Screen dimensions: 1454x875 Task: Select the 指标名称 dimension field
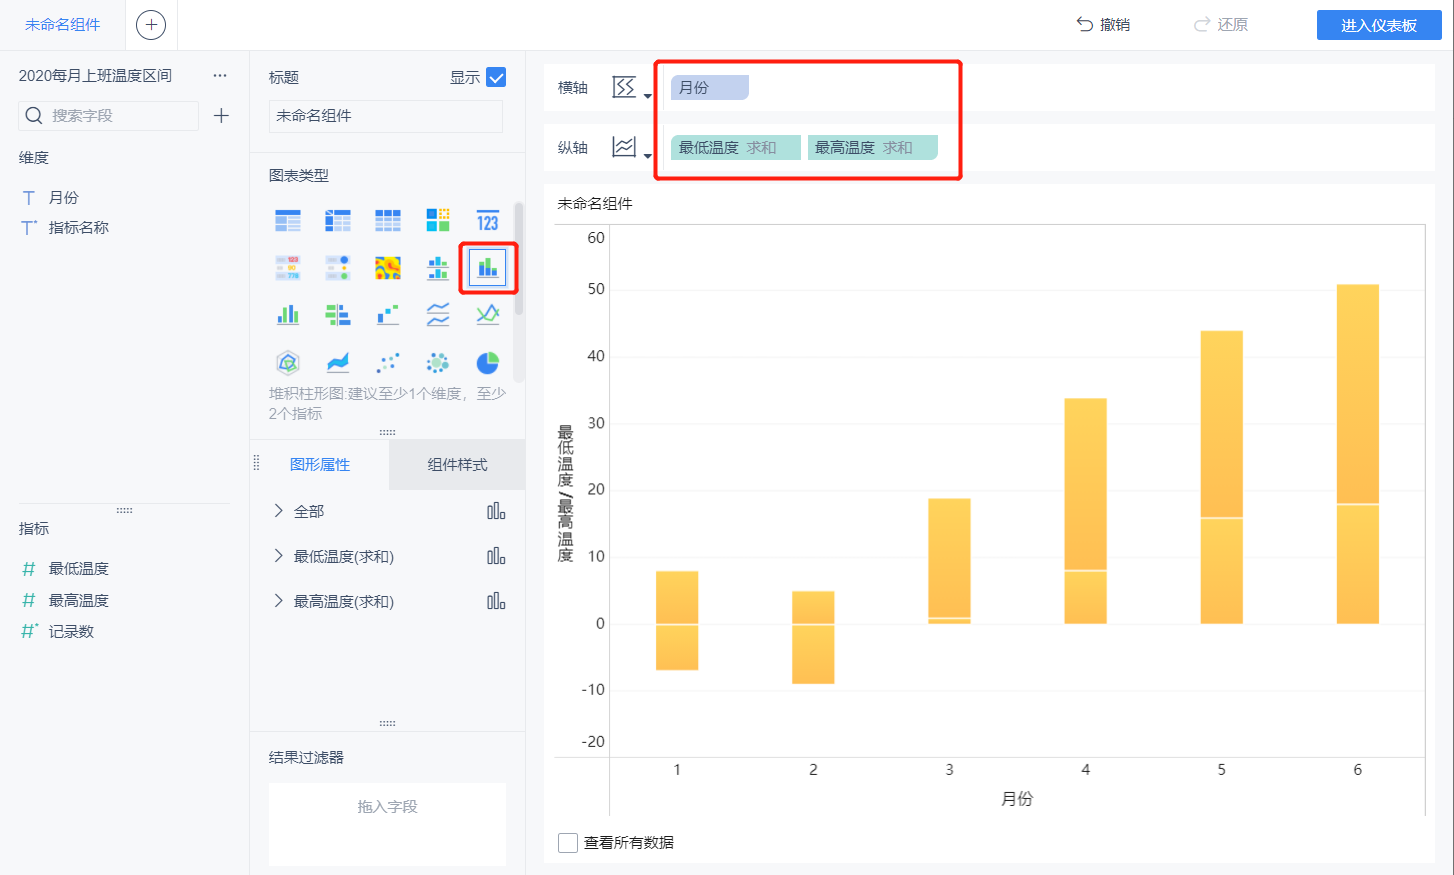tap(79, 228)
